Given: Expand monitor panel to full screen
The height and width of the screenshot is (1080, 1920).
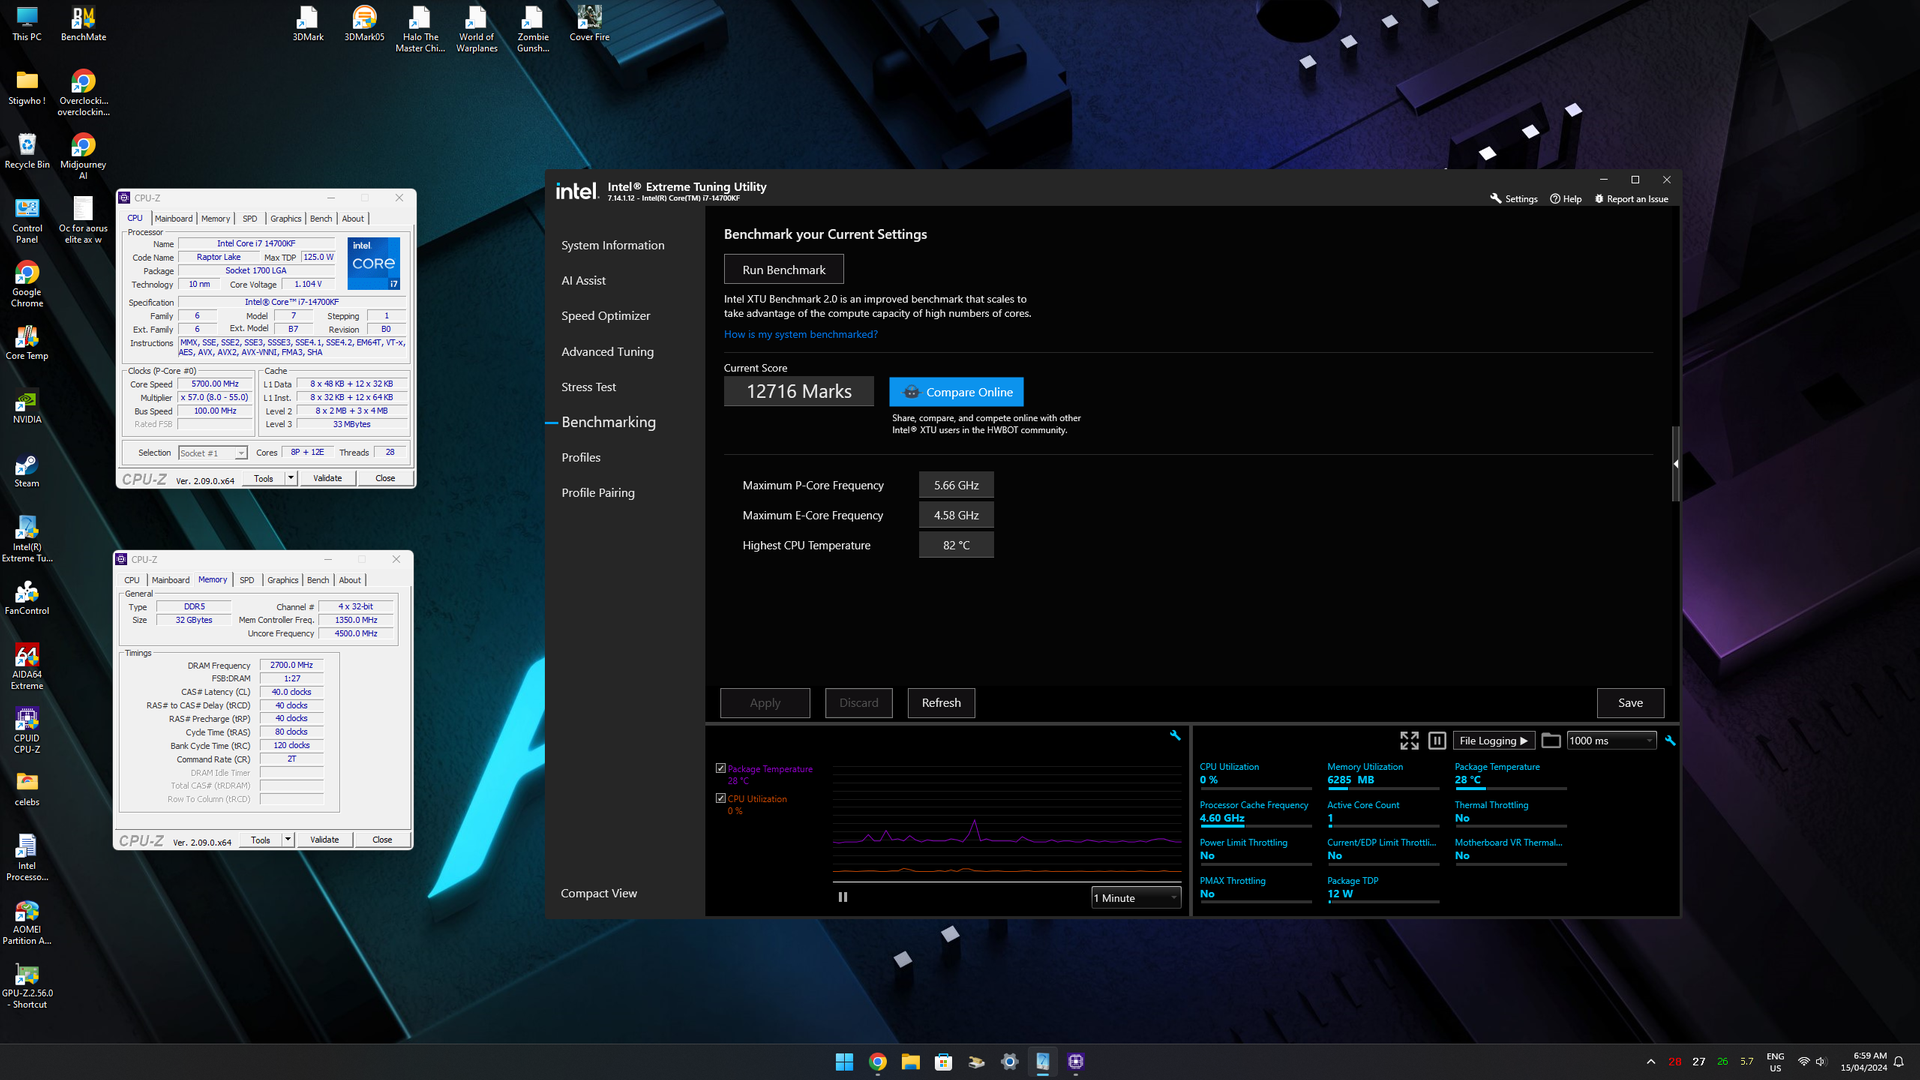Looking at the screenshot, I should click(1409, 741).
